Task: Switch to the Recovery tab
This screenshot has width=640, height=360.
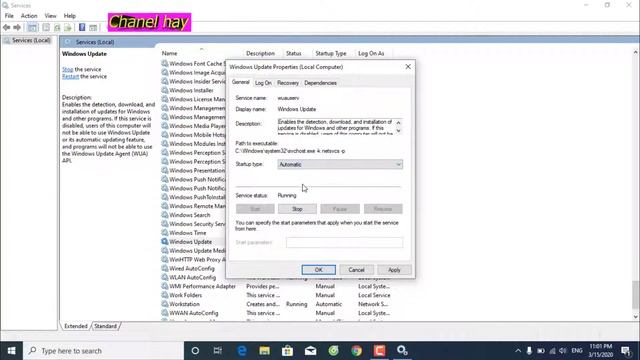Action: point(288,83)
